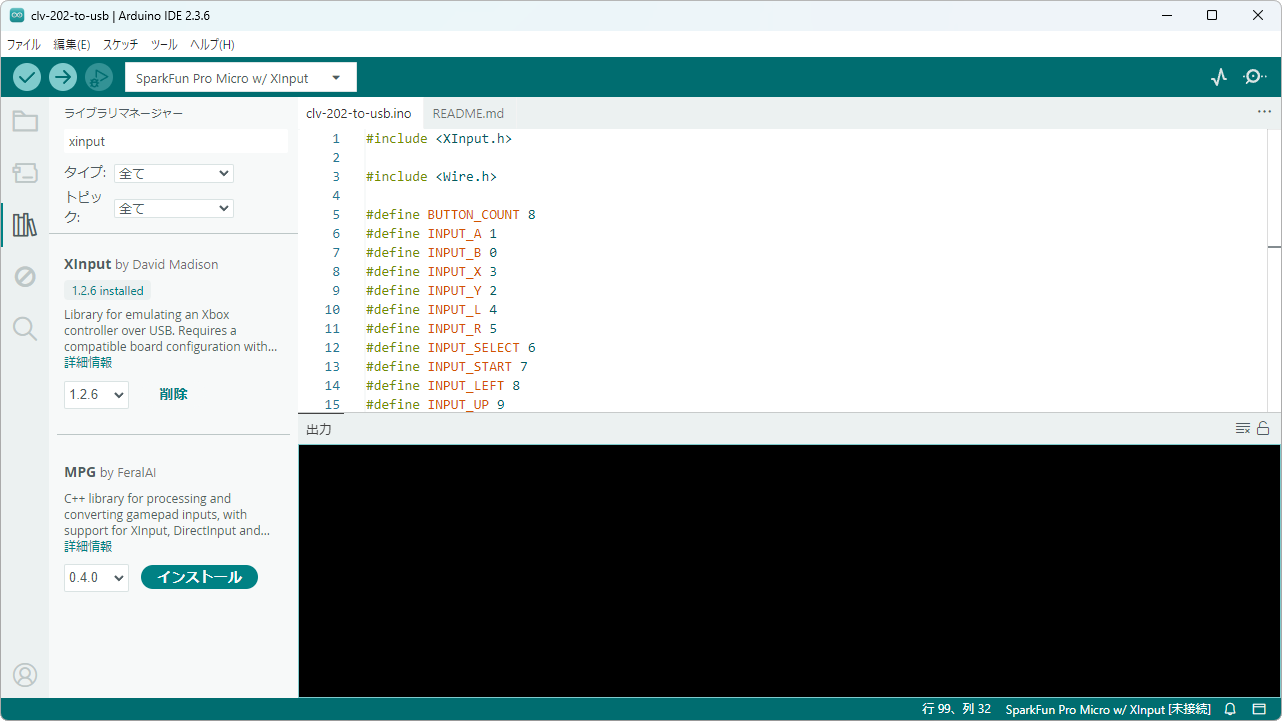
Task: Open the Sketchbook folder panel
Action: coord(25,122)
